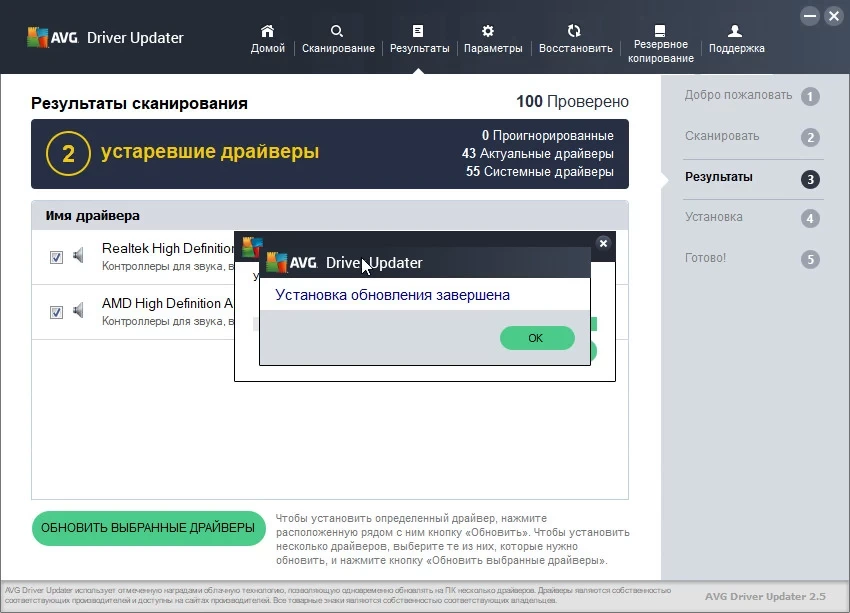Image resolution: width=850 pixels, height=613 pixels.
Task: Select Сканировать step in sidebar
Action: 722,136
